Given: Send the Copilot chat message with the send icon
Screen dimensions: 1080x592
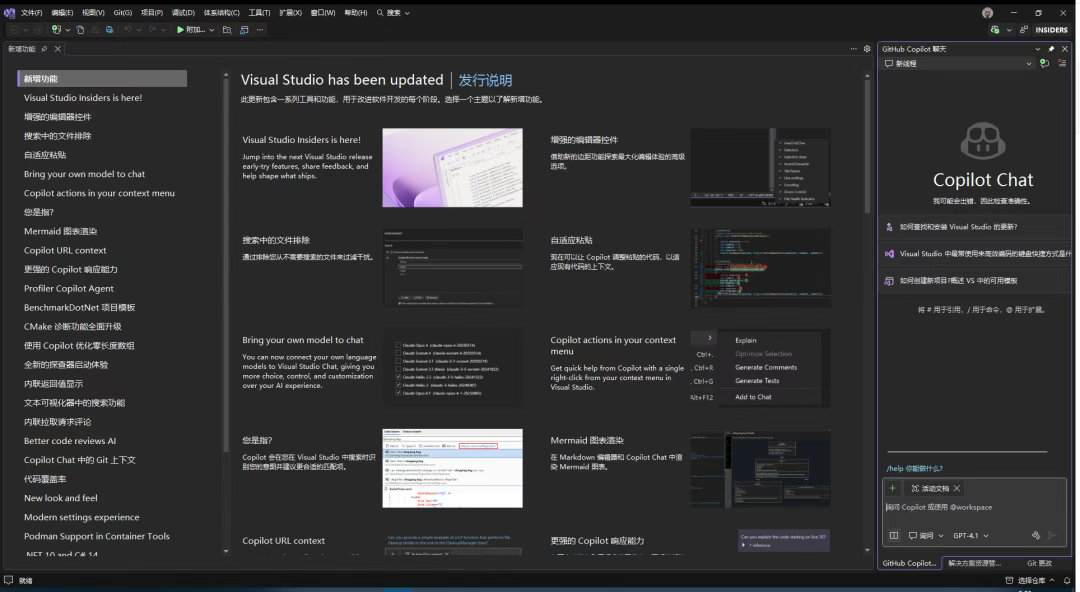Looking at the screenshot, I should [1051, 535].
